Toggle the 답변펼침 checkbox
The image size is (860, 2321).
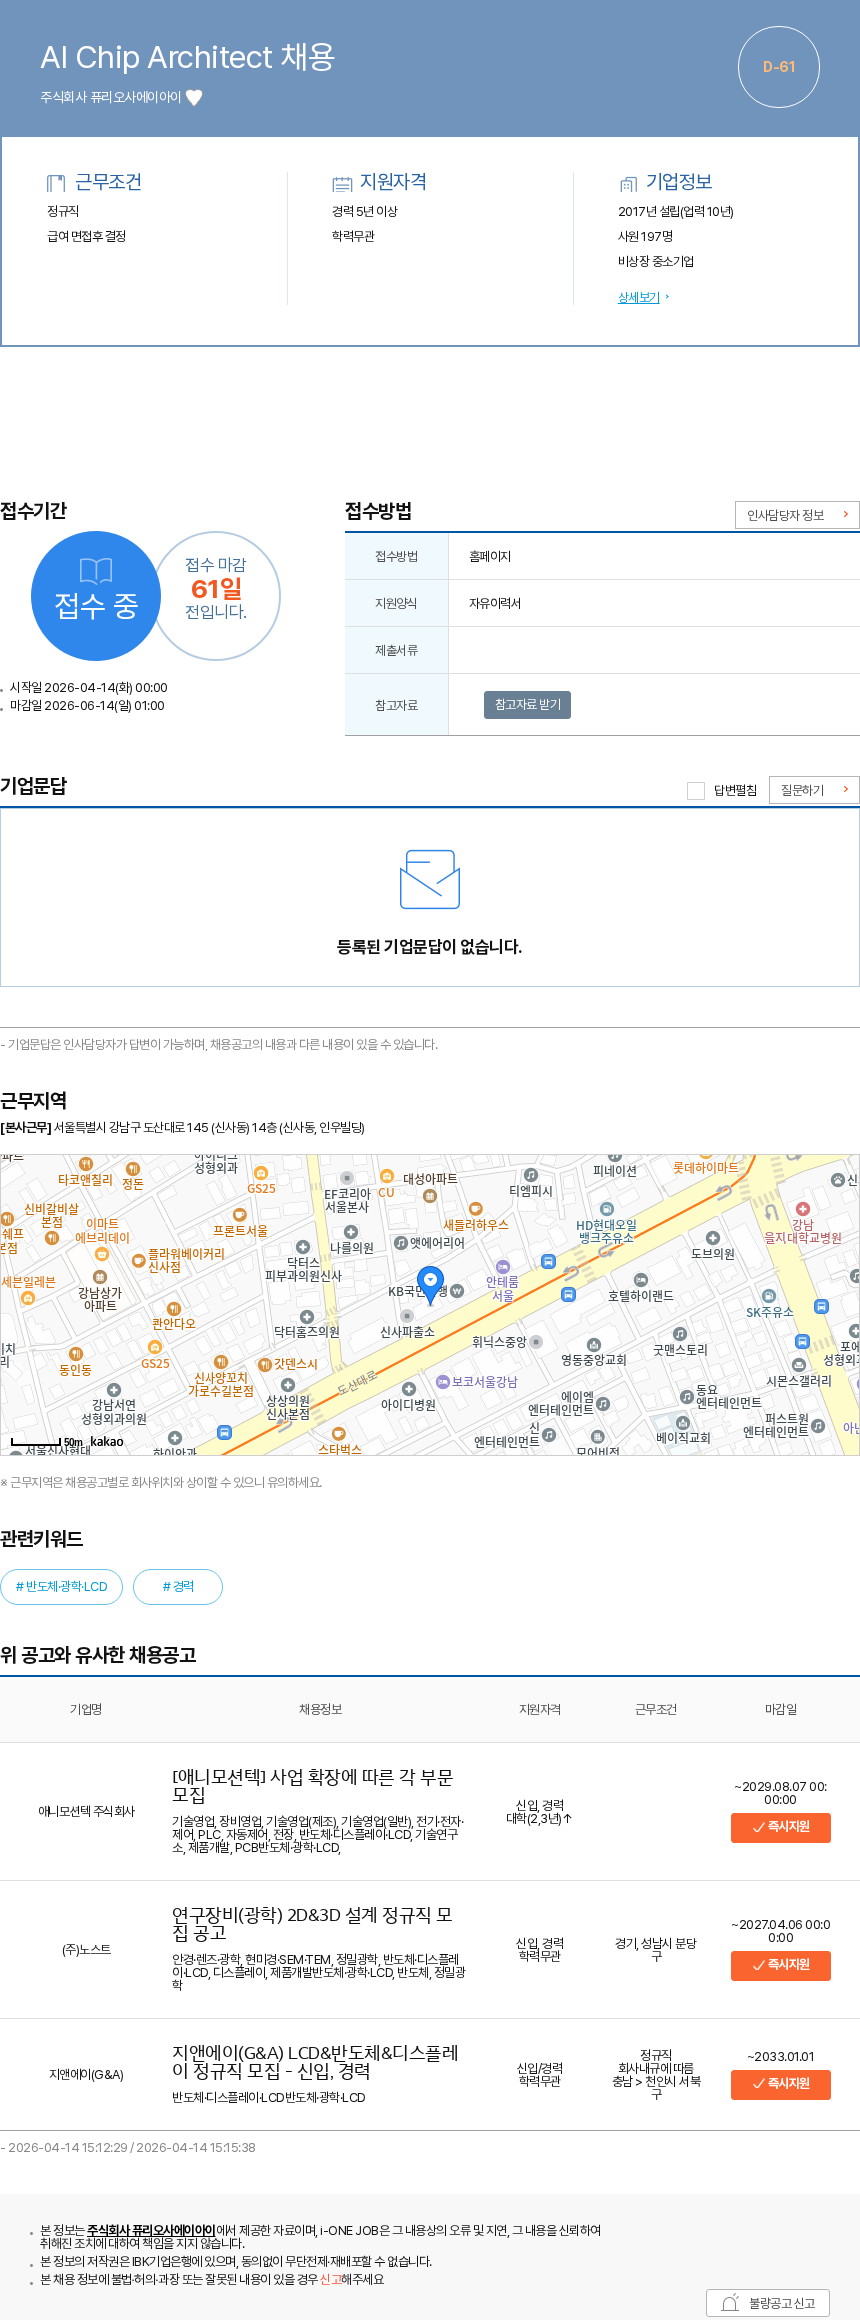[x=696, y=790]
